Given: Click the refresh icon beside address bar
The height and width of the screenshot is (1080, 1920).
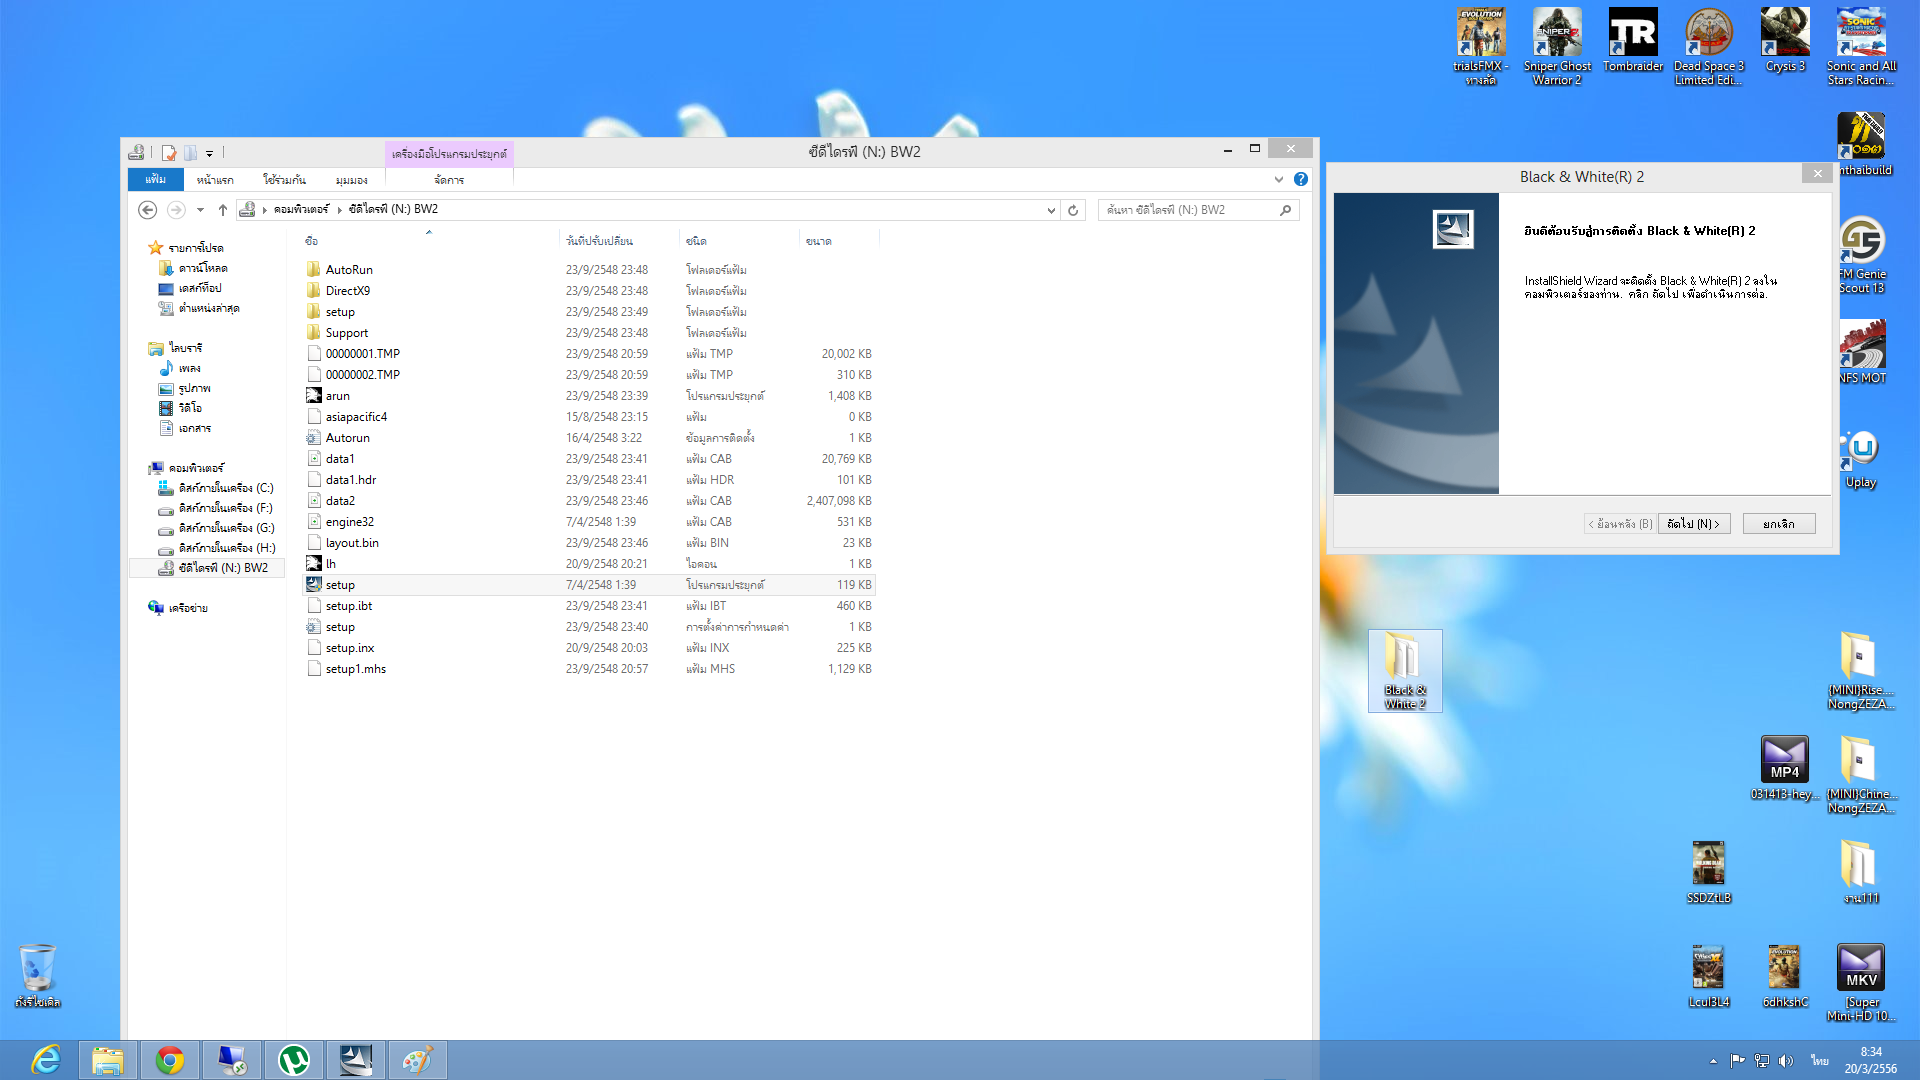Looking at the screenshot, I should [x=1073, y=210].
